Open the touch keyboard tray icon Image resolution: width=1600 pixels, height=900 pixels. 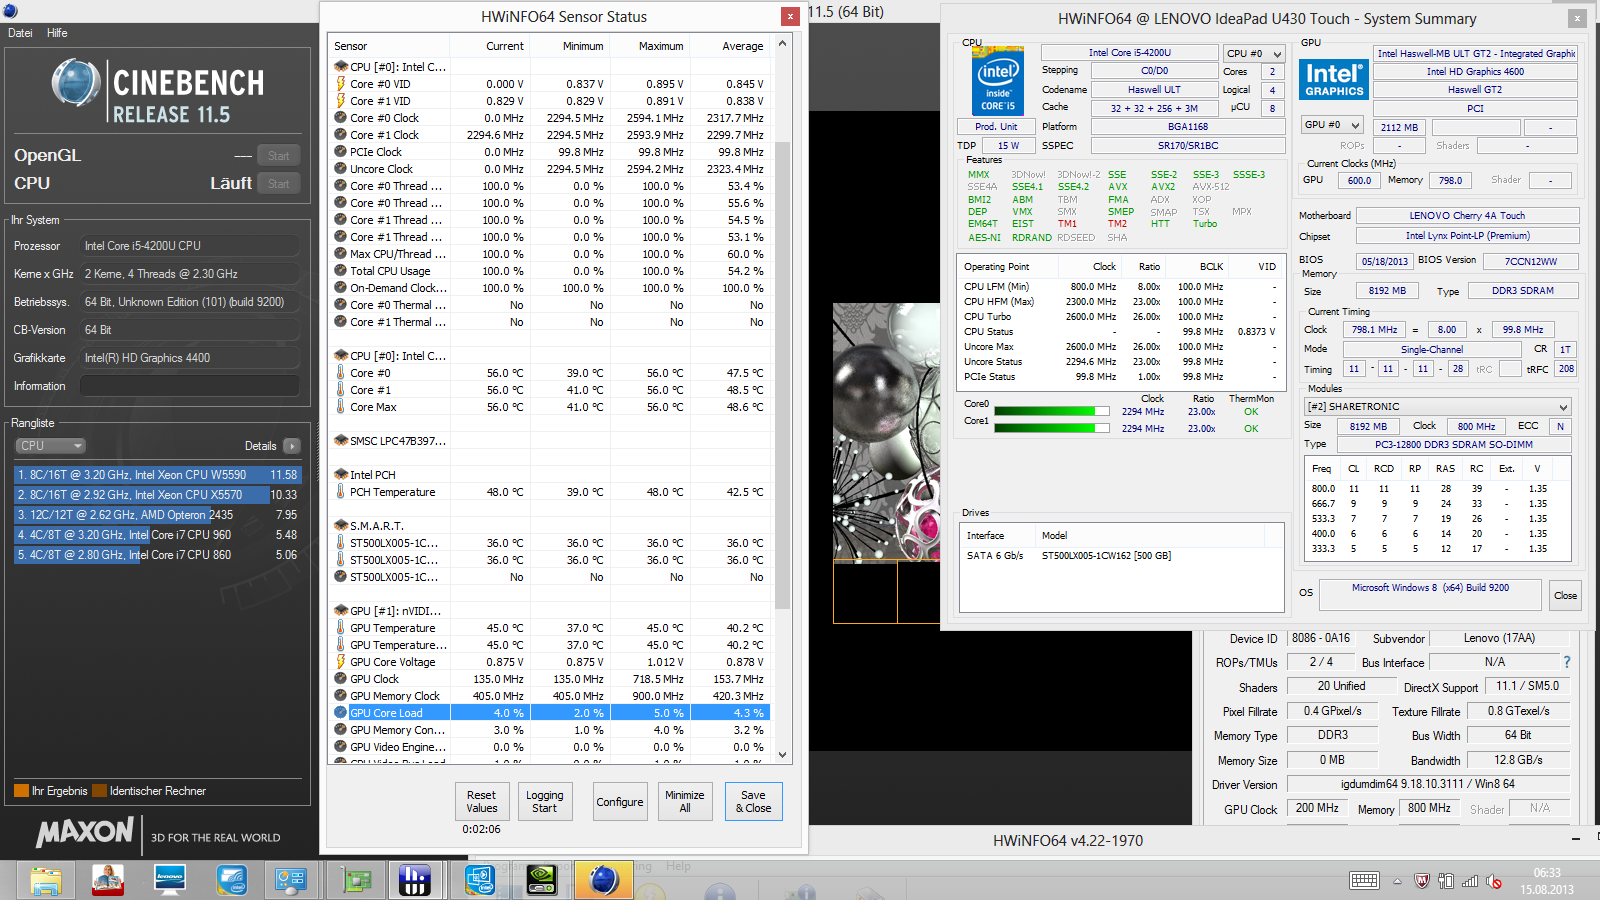(1364, 881)
